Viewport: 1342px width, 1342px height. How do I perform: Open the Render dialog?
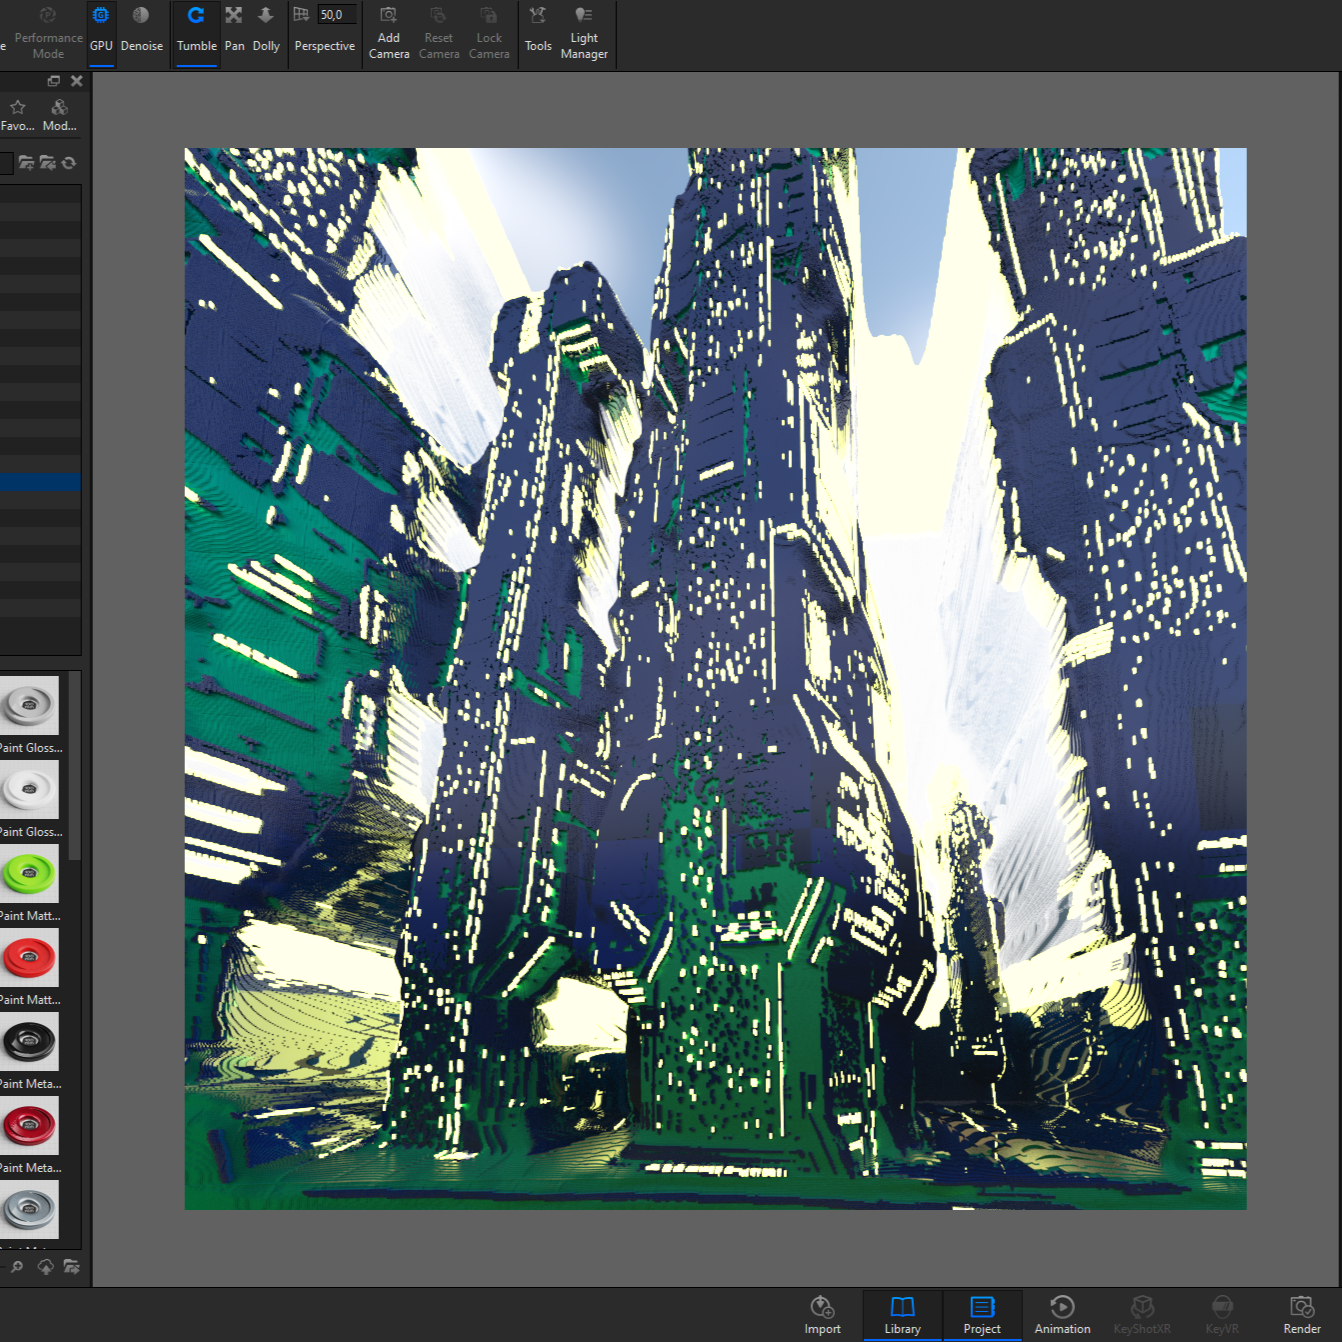point(1302,1315)
